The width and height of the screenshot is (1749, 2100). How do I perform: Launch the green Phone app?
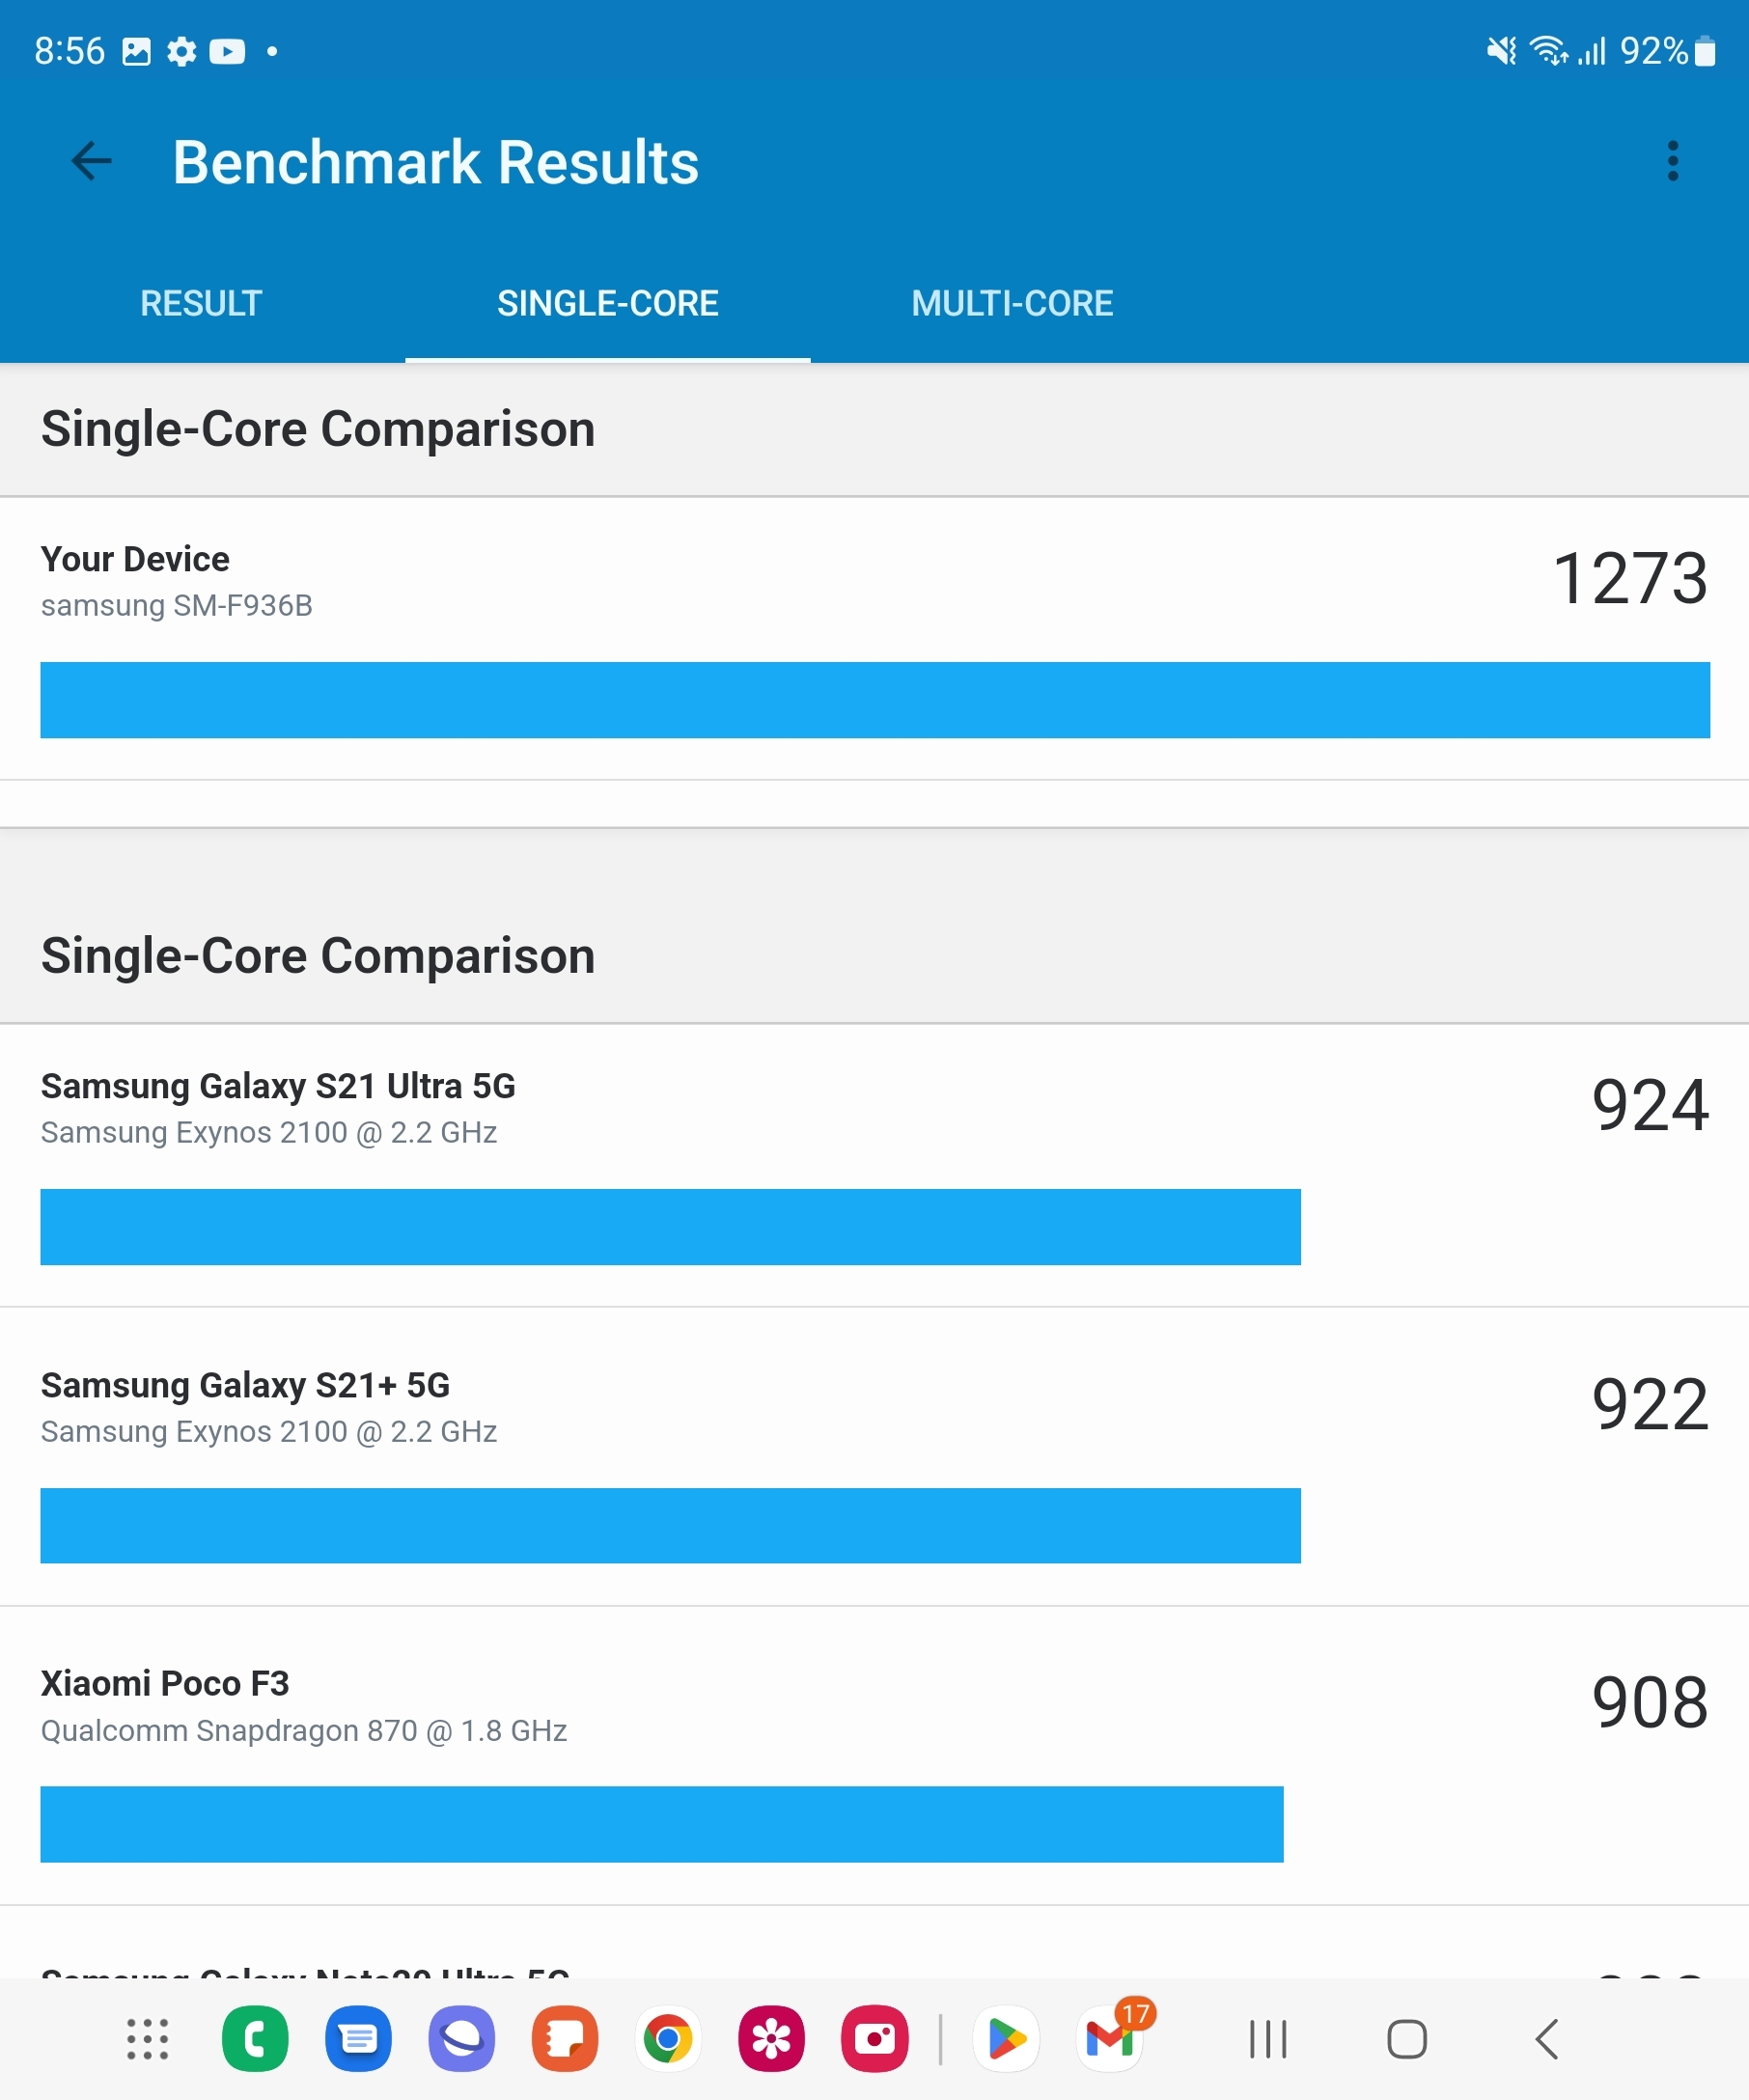pos(255,2039)
